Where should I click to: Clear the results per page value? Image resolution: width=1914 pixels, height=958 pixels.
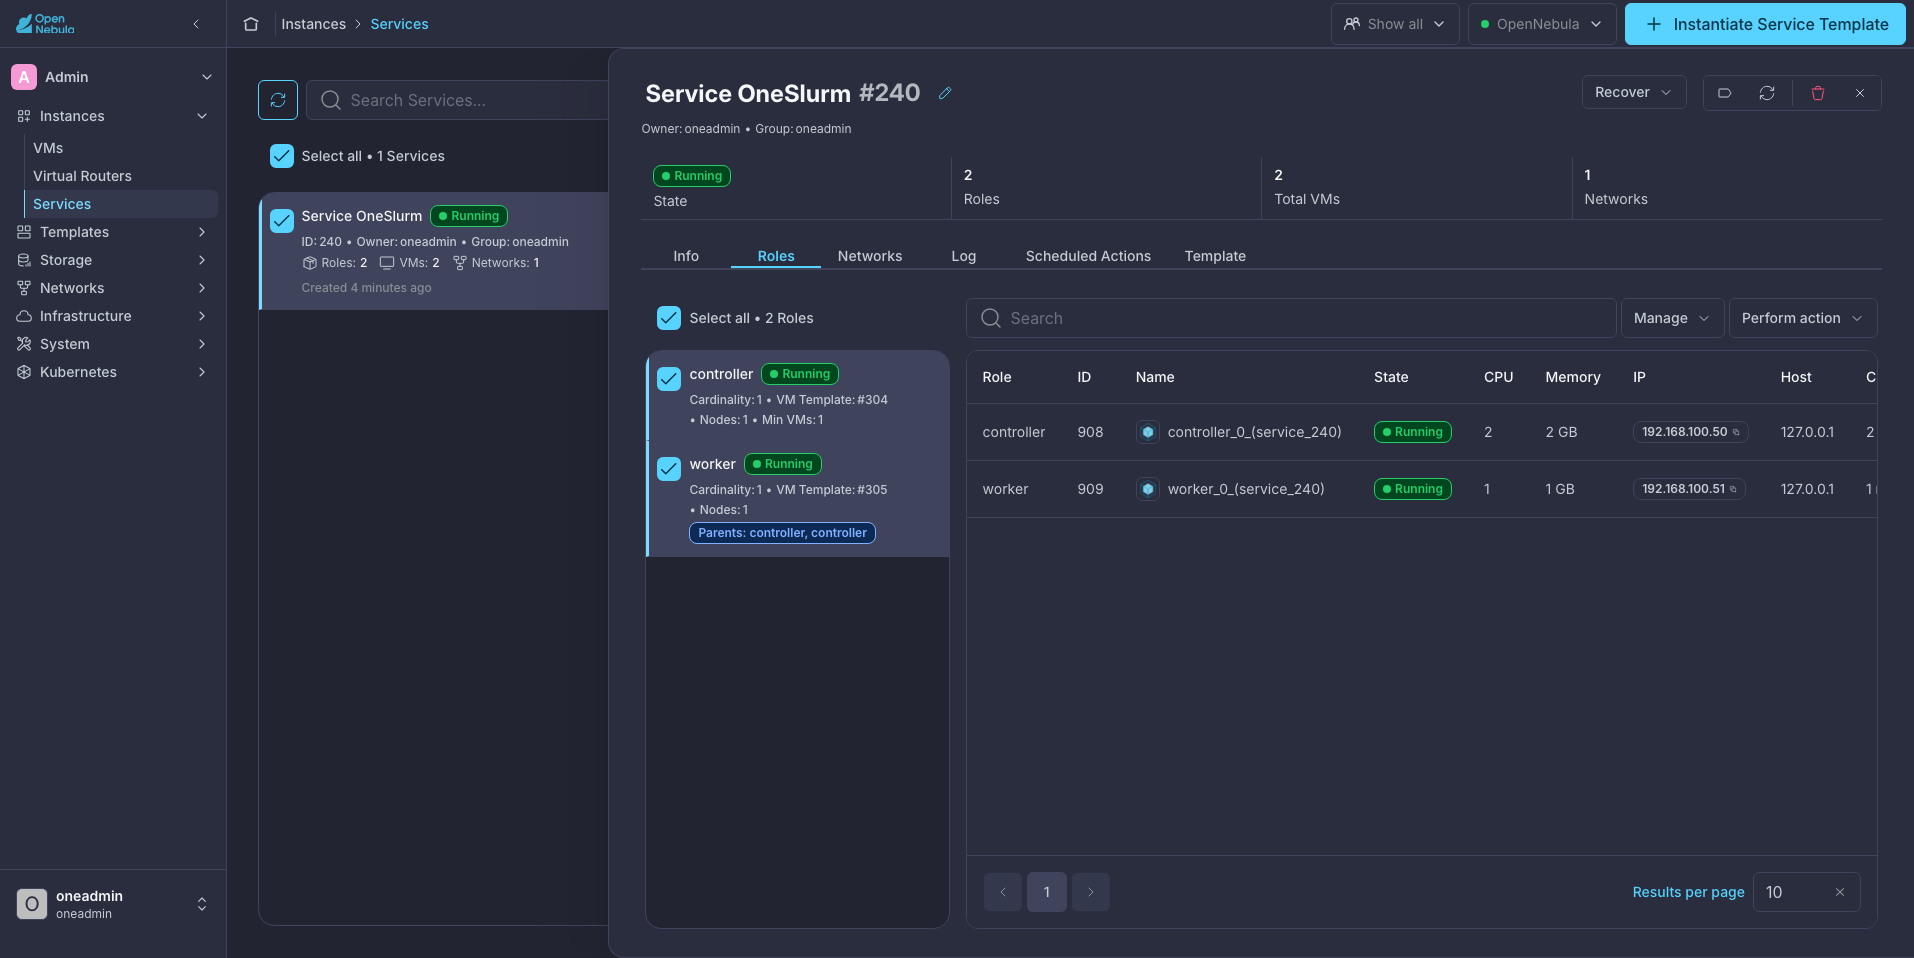1840,892
